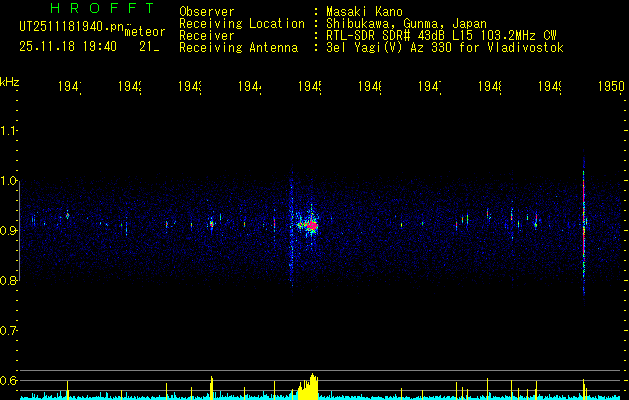Click the kHz axis unit label
This screenshot has height=400, width=629.
point(10,82)
